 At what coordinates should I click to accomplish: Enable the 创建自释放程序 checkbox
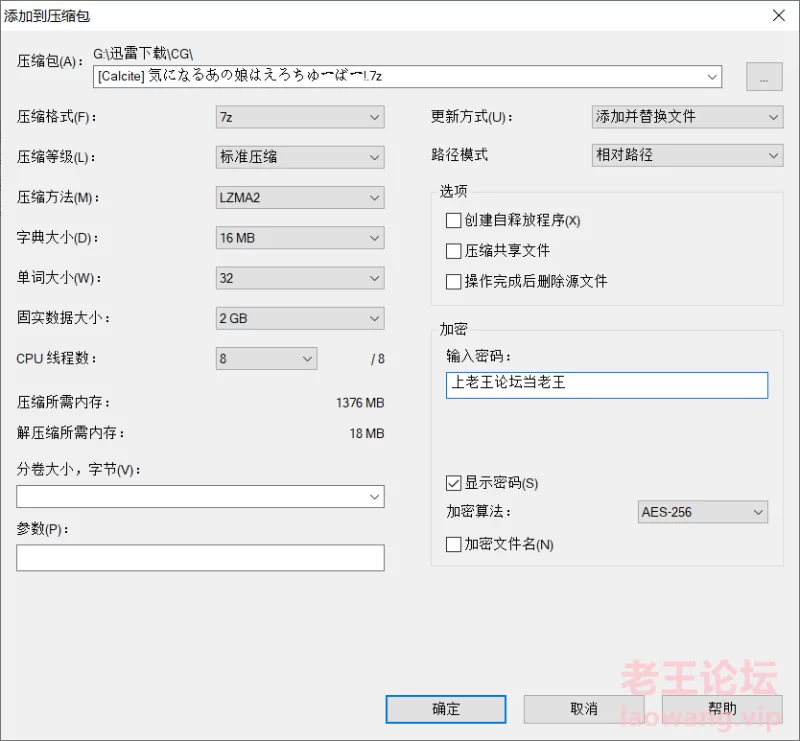[454, 220]
